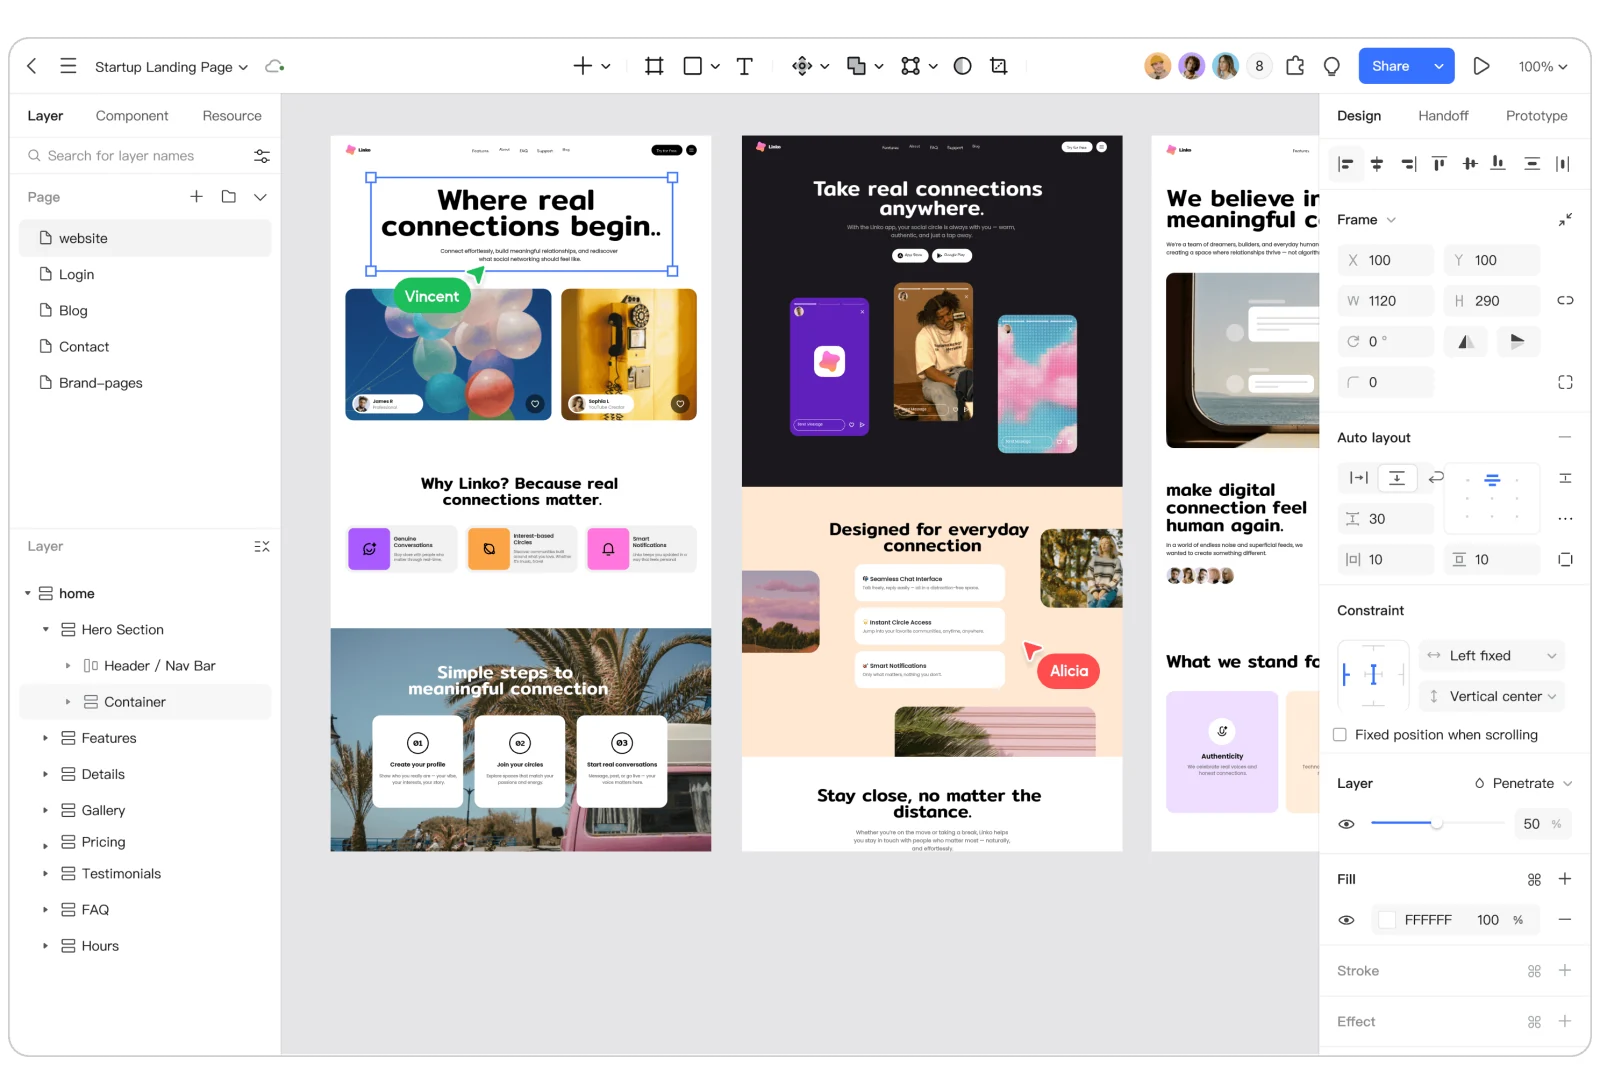This screenshot has height=1065, width=1600.
Task: Toggle width-height ratio lock
Action: pyautogui.click(x=1565, y=300)
